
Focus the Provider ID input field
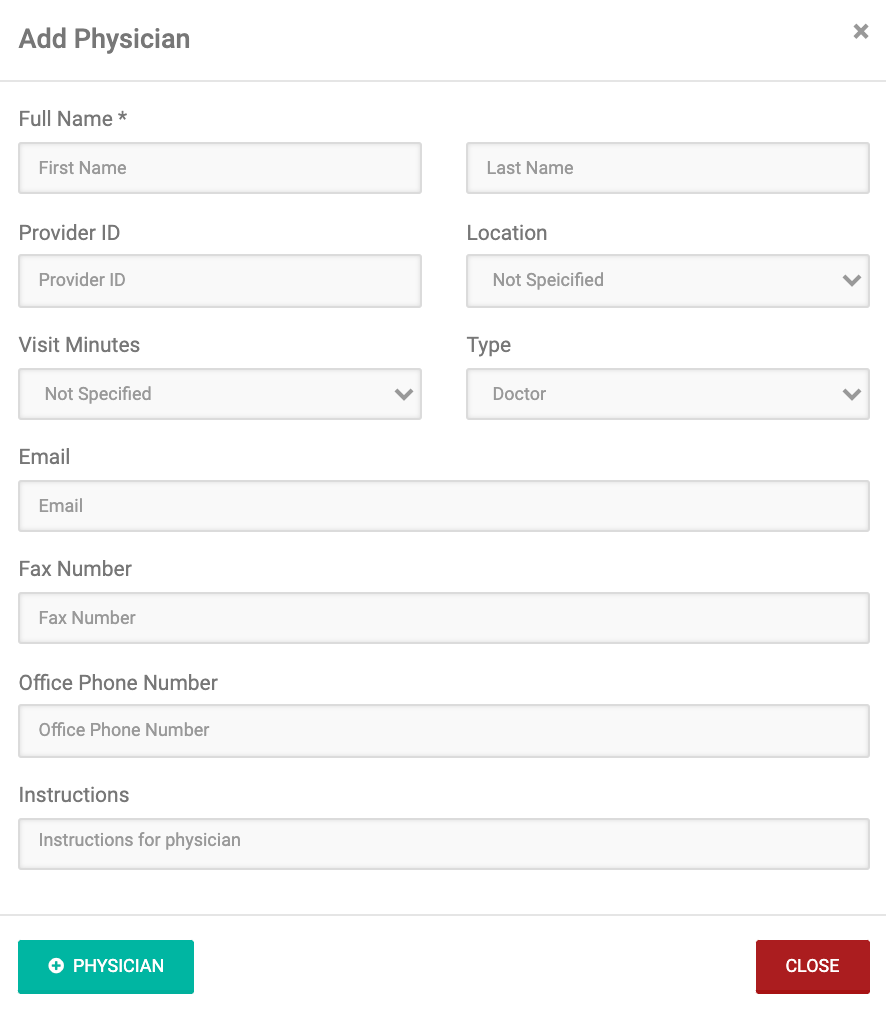coord(220,280)
